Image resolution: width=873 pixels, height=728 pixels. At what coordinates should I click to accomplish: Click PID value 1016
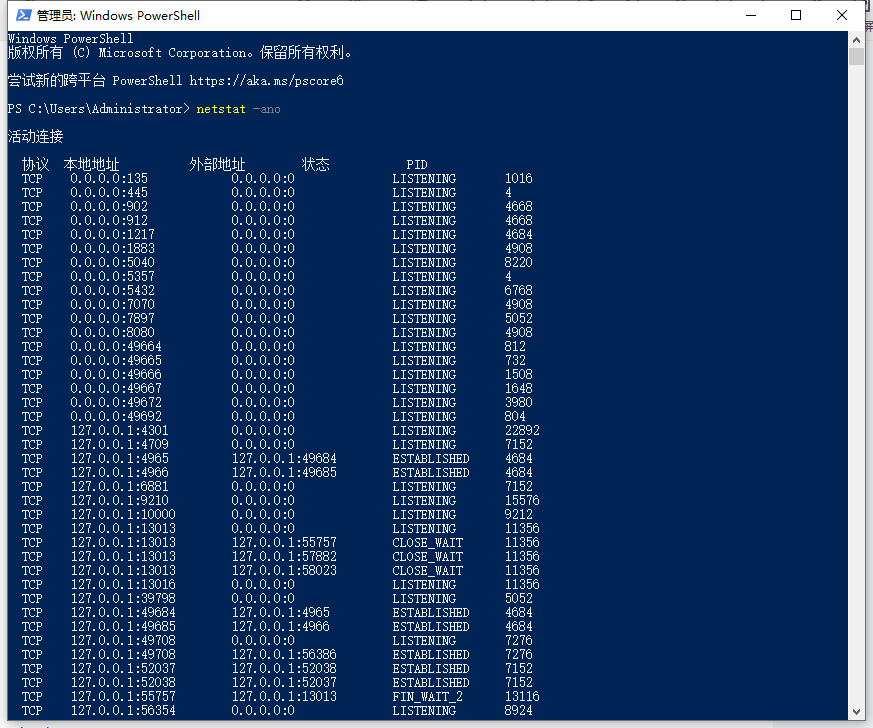(x=518, y=179)
